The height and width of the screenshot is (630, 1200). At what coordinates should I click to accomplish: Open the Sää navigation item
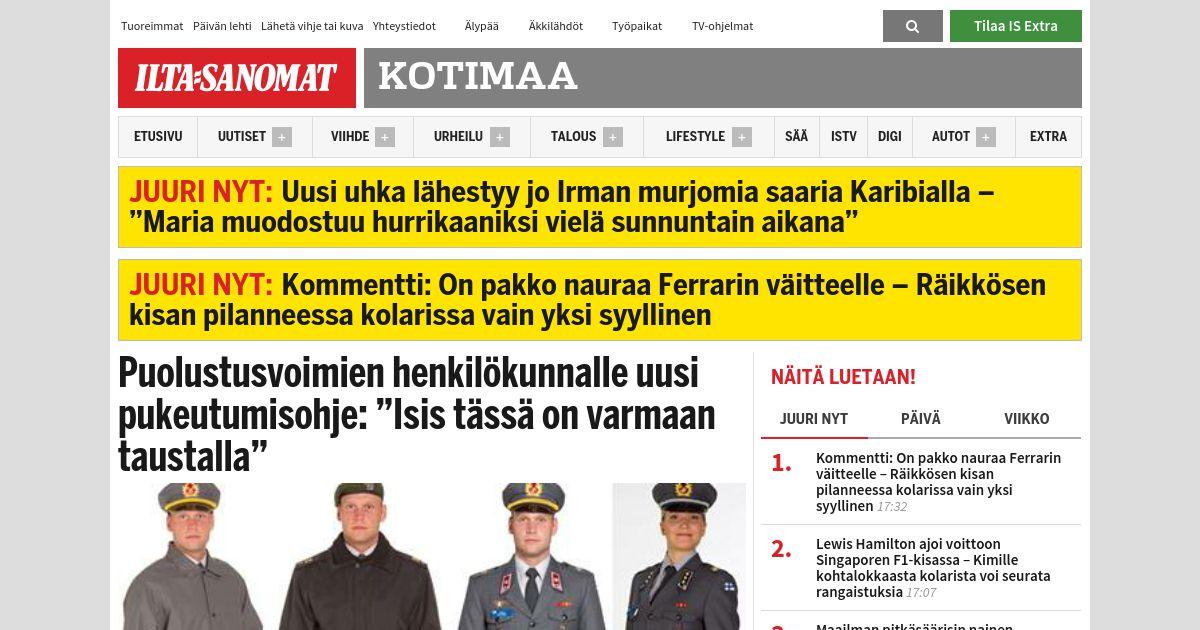pyautogui.click(x=797, y=137)
